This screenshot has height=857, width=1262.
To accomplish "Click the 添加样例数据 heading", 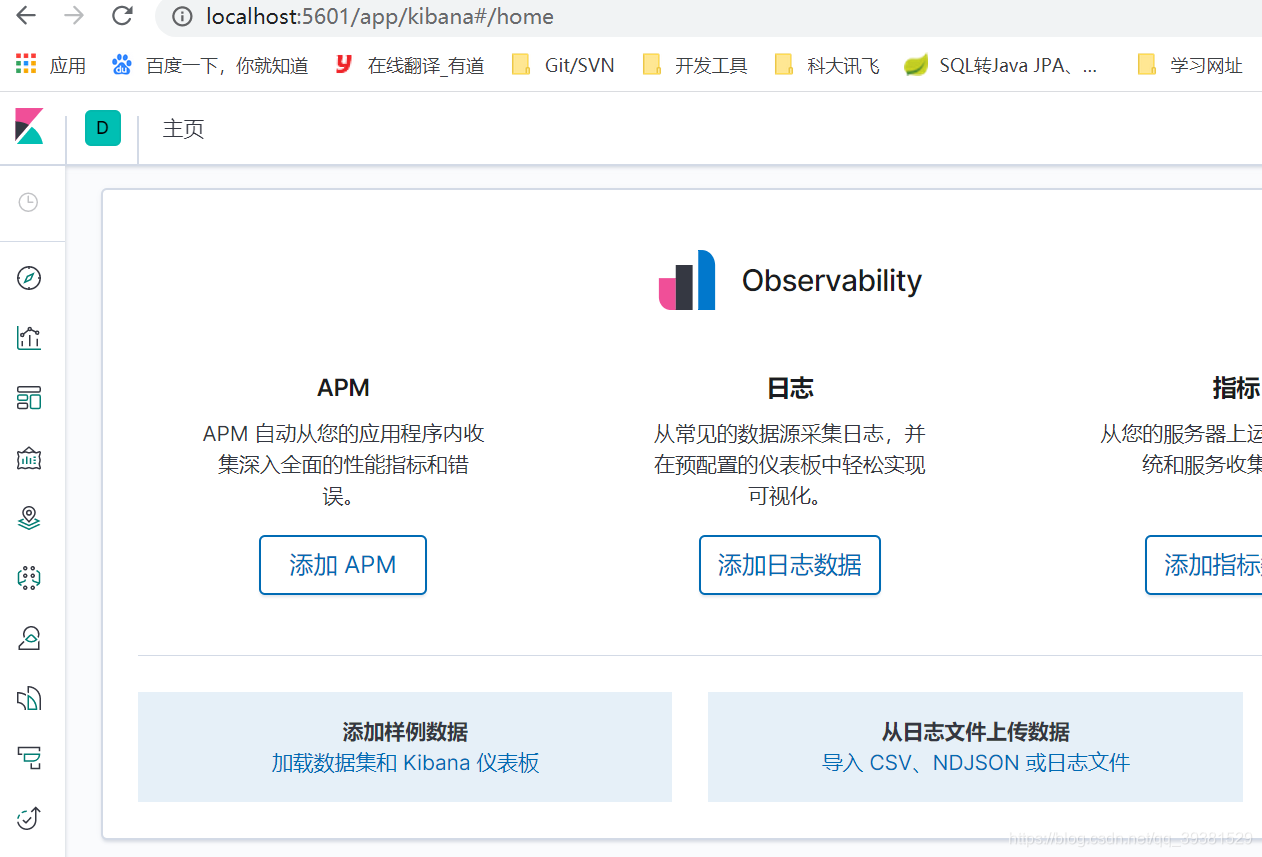I will pos(405,732).
